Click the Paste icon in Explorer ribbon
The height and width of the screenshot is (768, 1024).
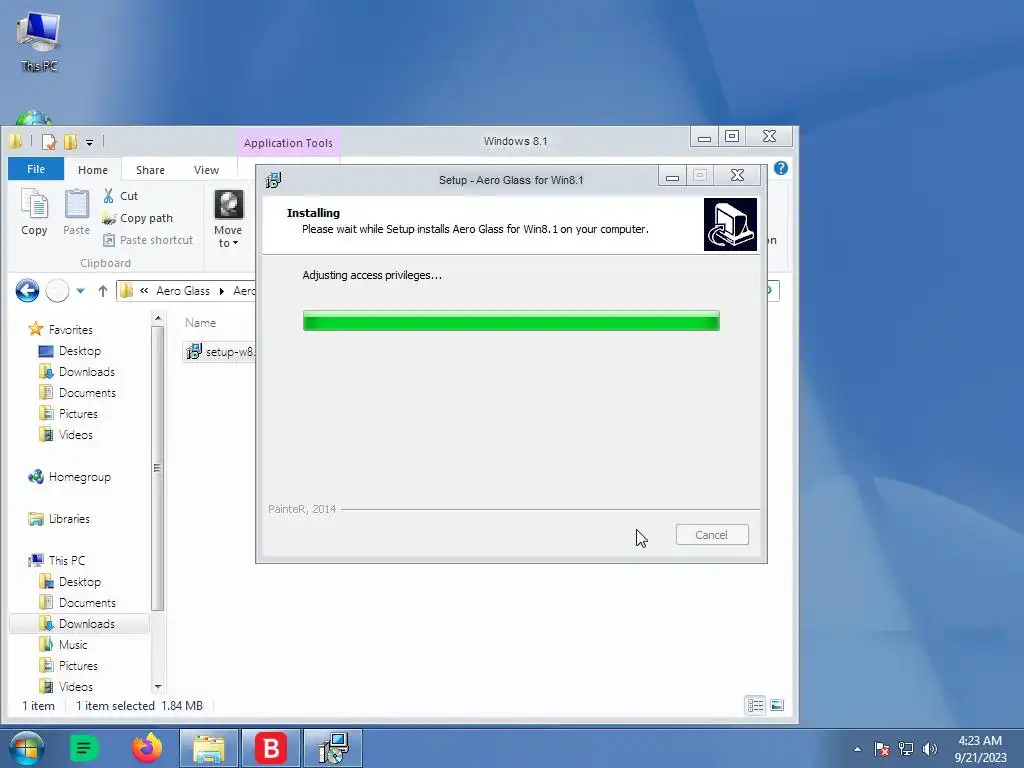(x=76, y=212)
